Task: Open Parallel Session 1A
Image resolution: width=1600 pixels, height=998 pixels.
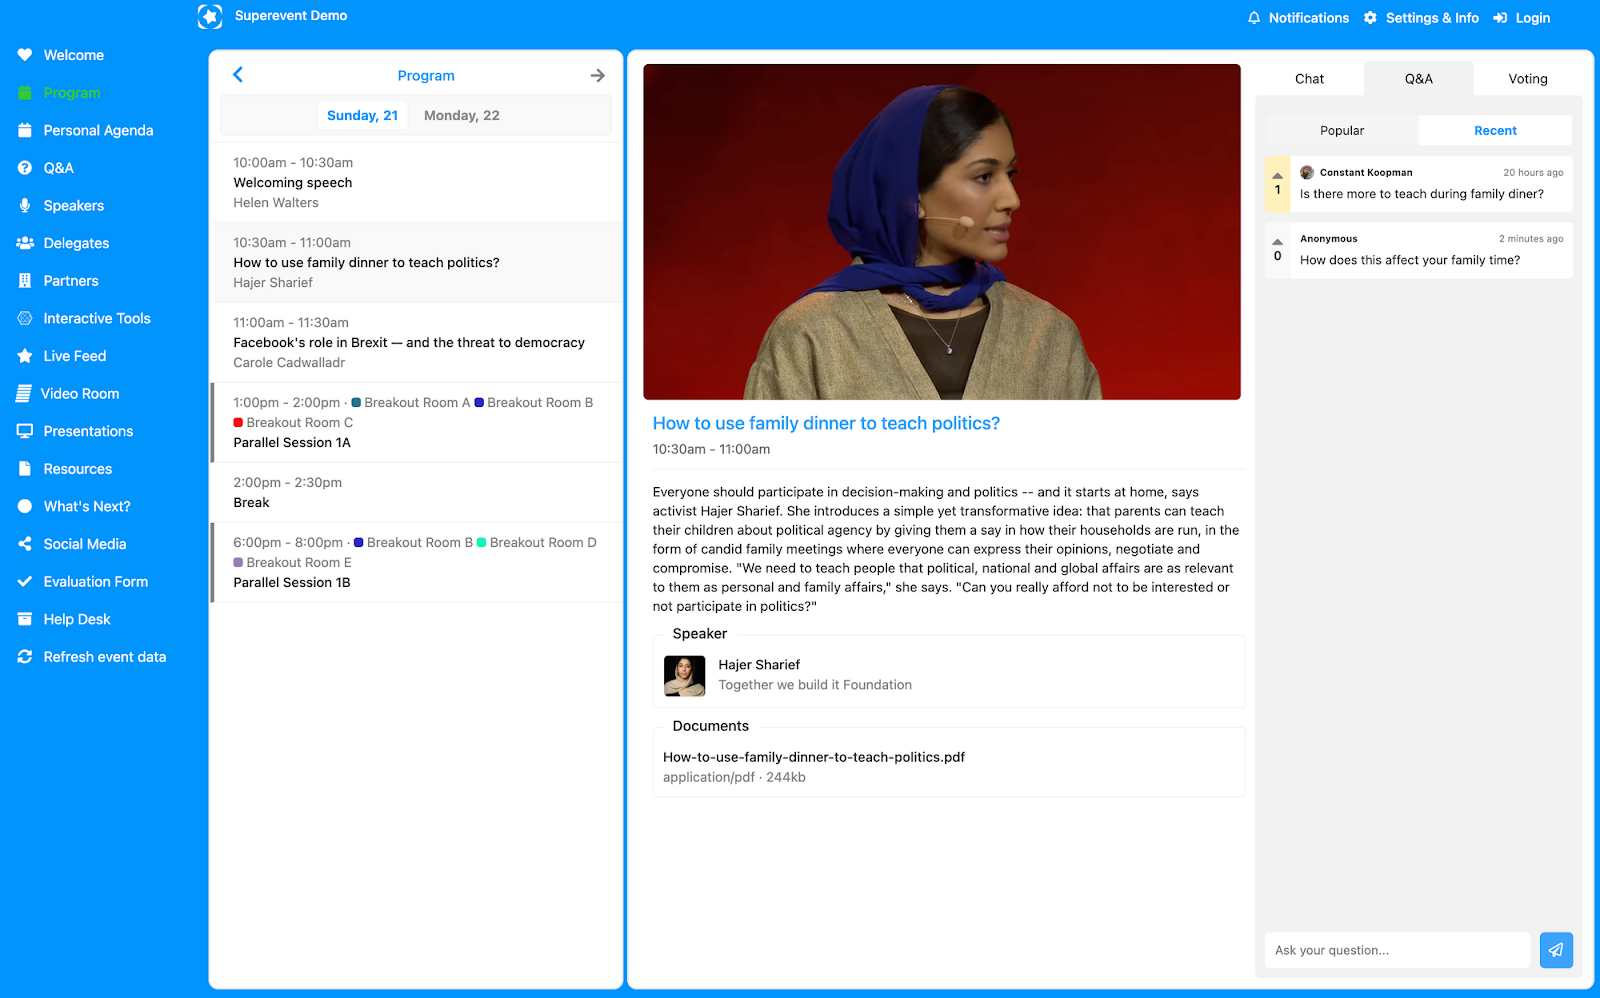Action: tap(416, 423)
